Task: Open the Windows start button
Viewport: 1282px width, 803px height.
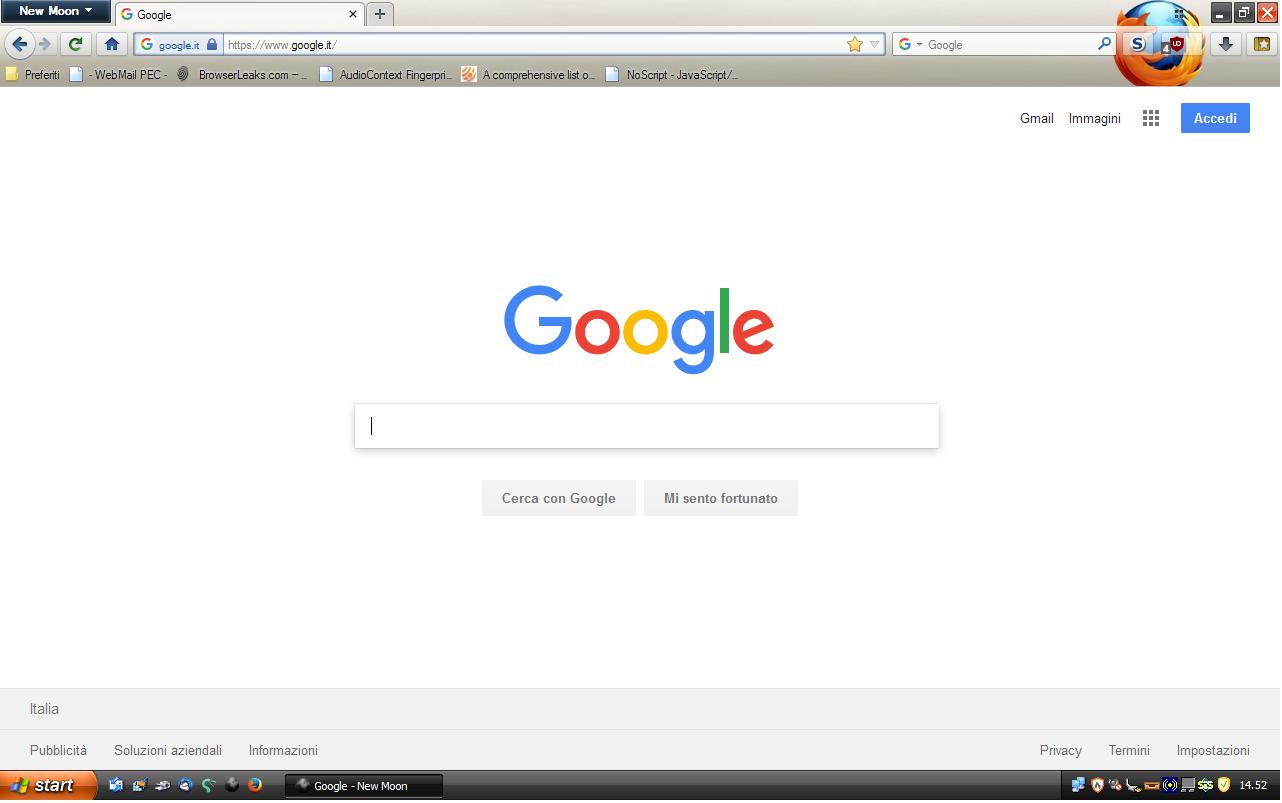Action: (48, 785)
